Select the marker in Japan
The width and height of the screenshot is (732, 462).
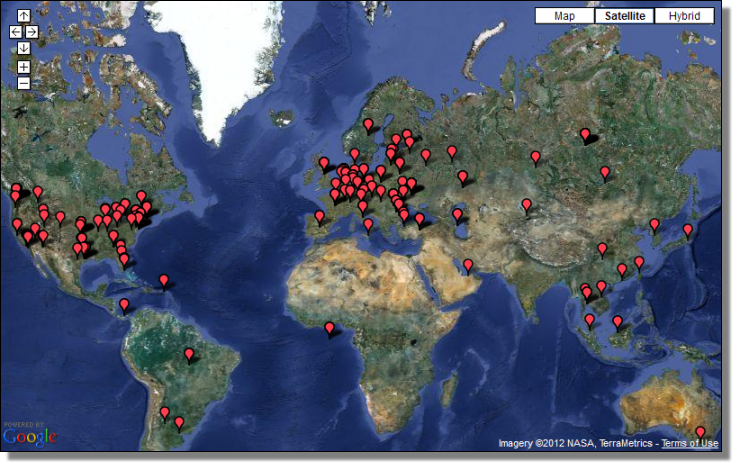[688, 231]
